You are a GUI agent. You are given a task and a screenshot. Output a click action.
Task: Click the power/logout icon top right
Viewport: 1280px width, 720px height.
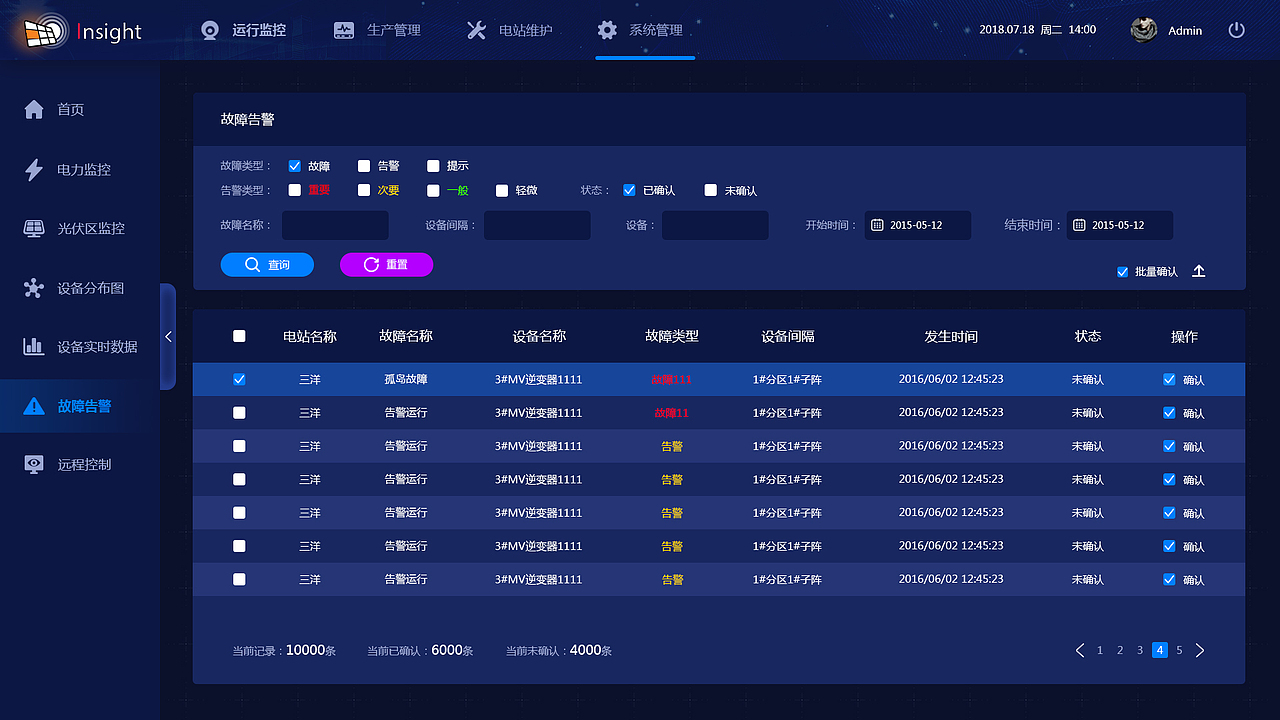pyautogui.click(x=1236, y=30)
